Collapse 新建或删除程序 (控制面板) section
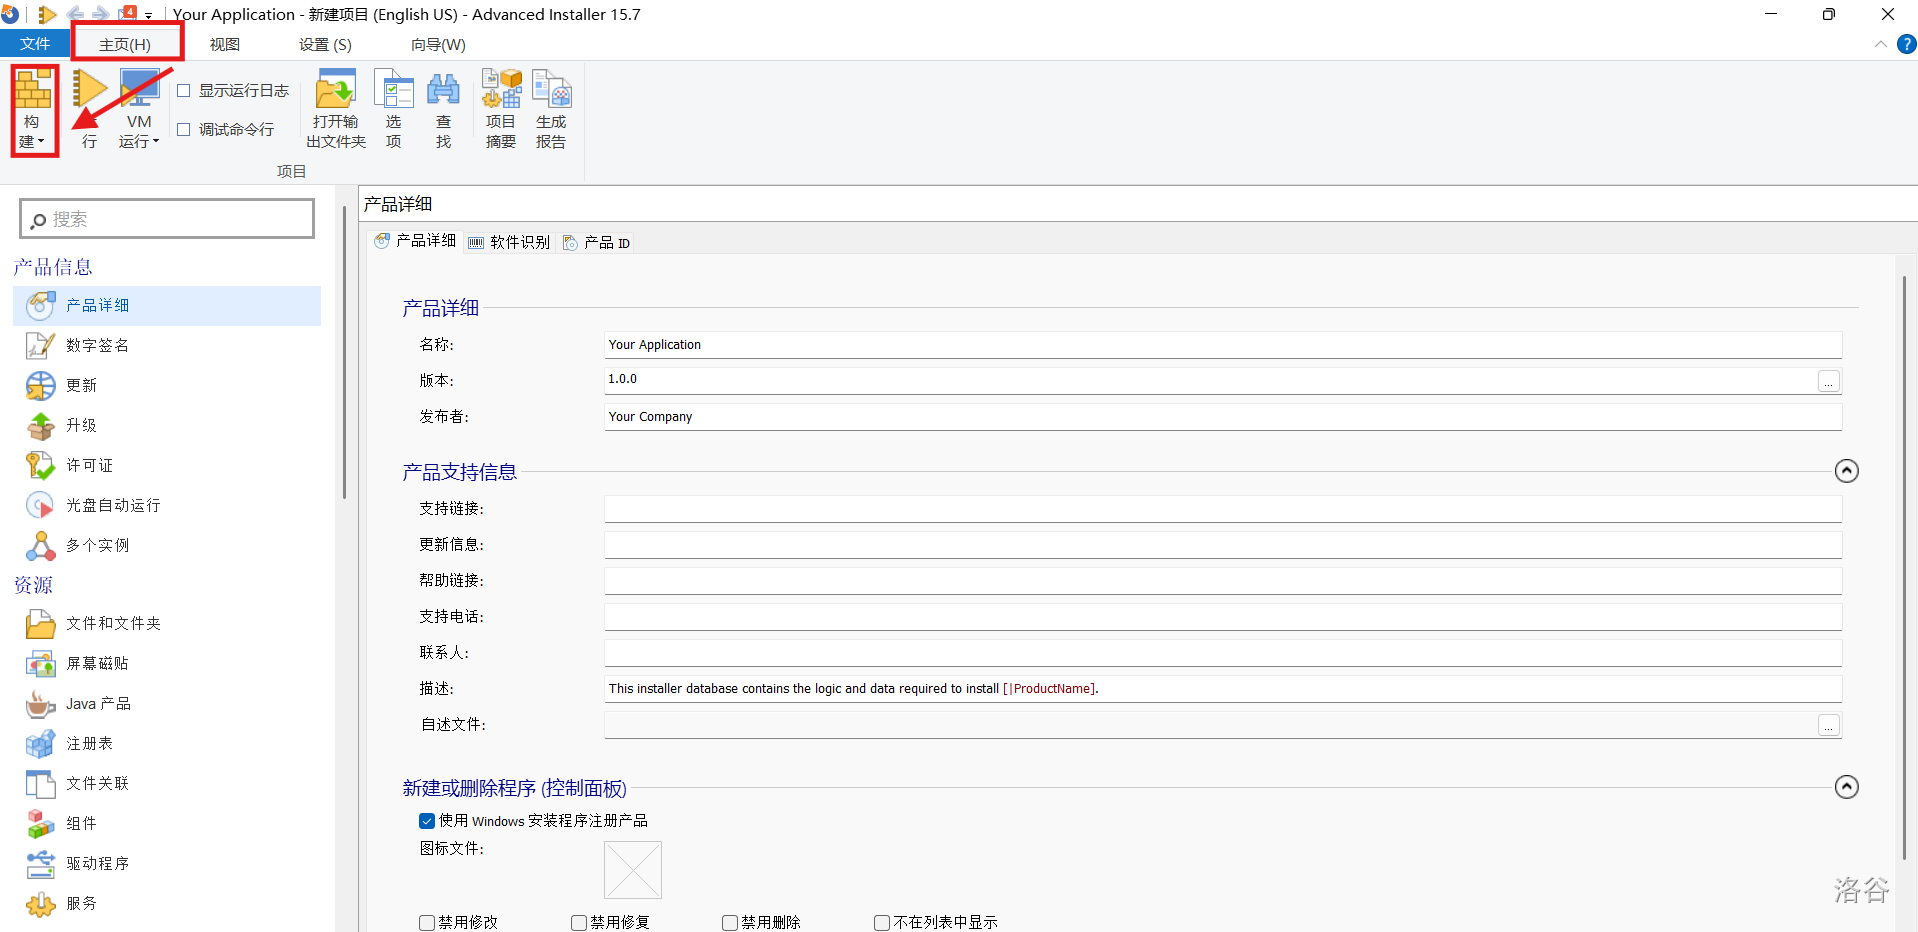1918x932 pixels. click(1846, 787)
